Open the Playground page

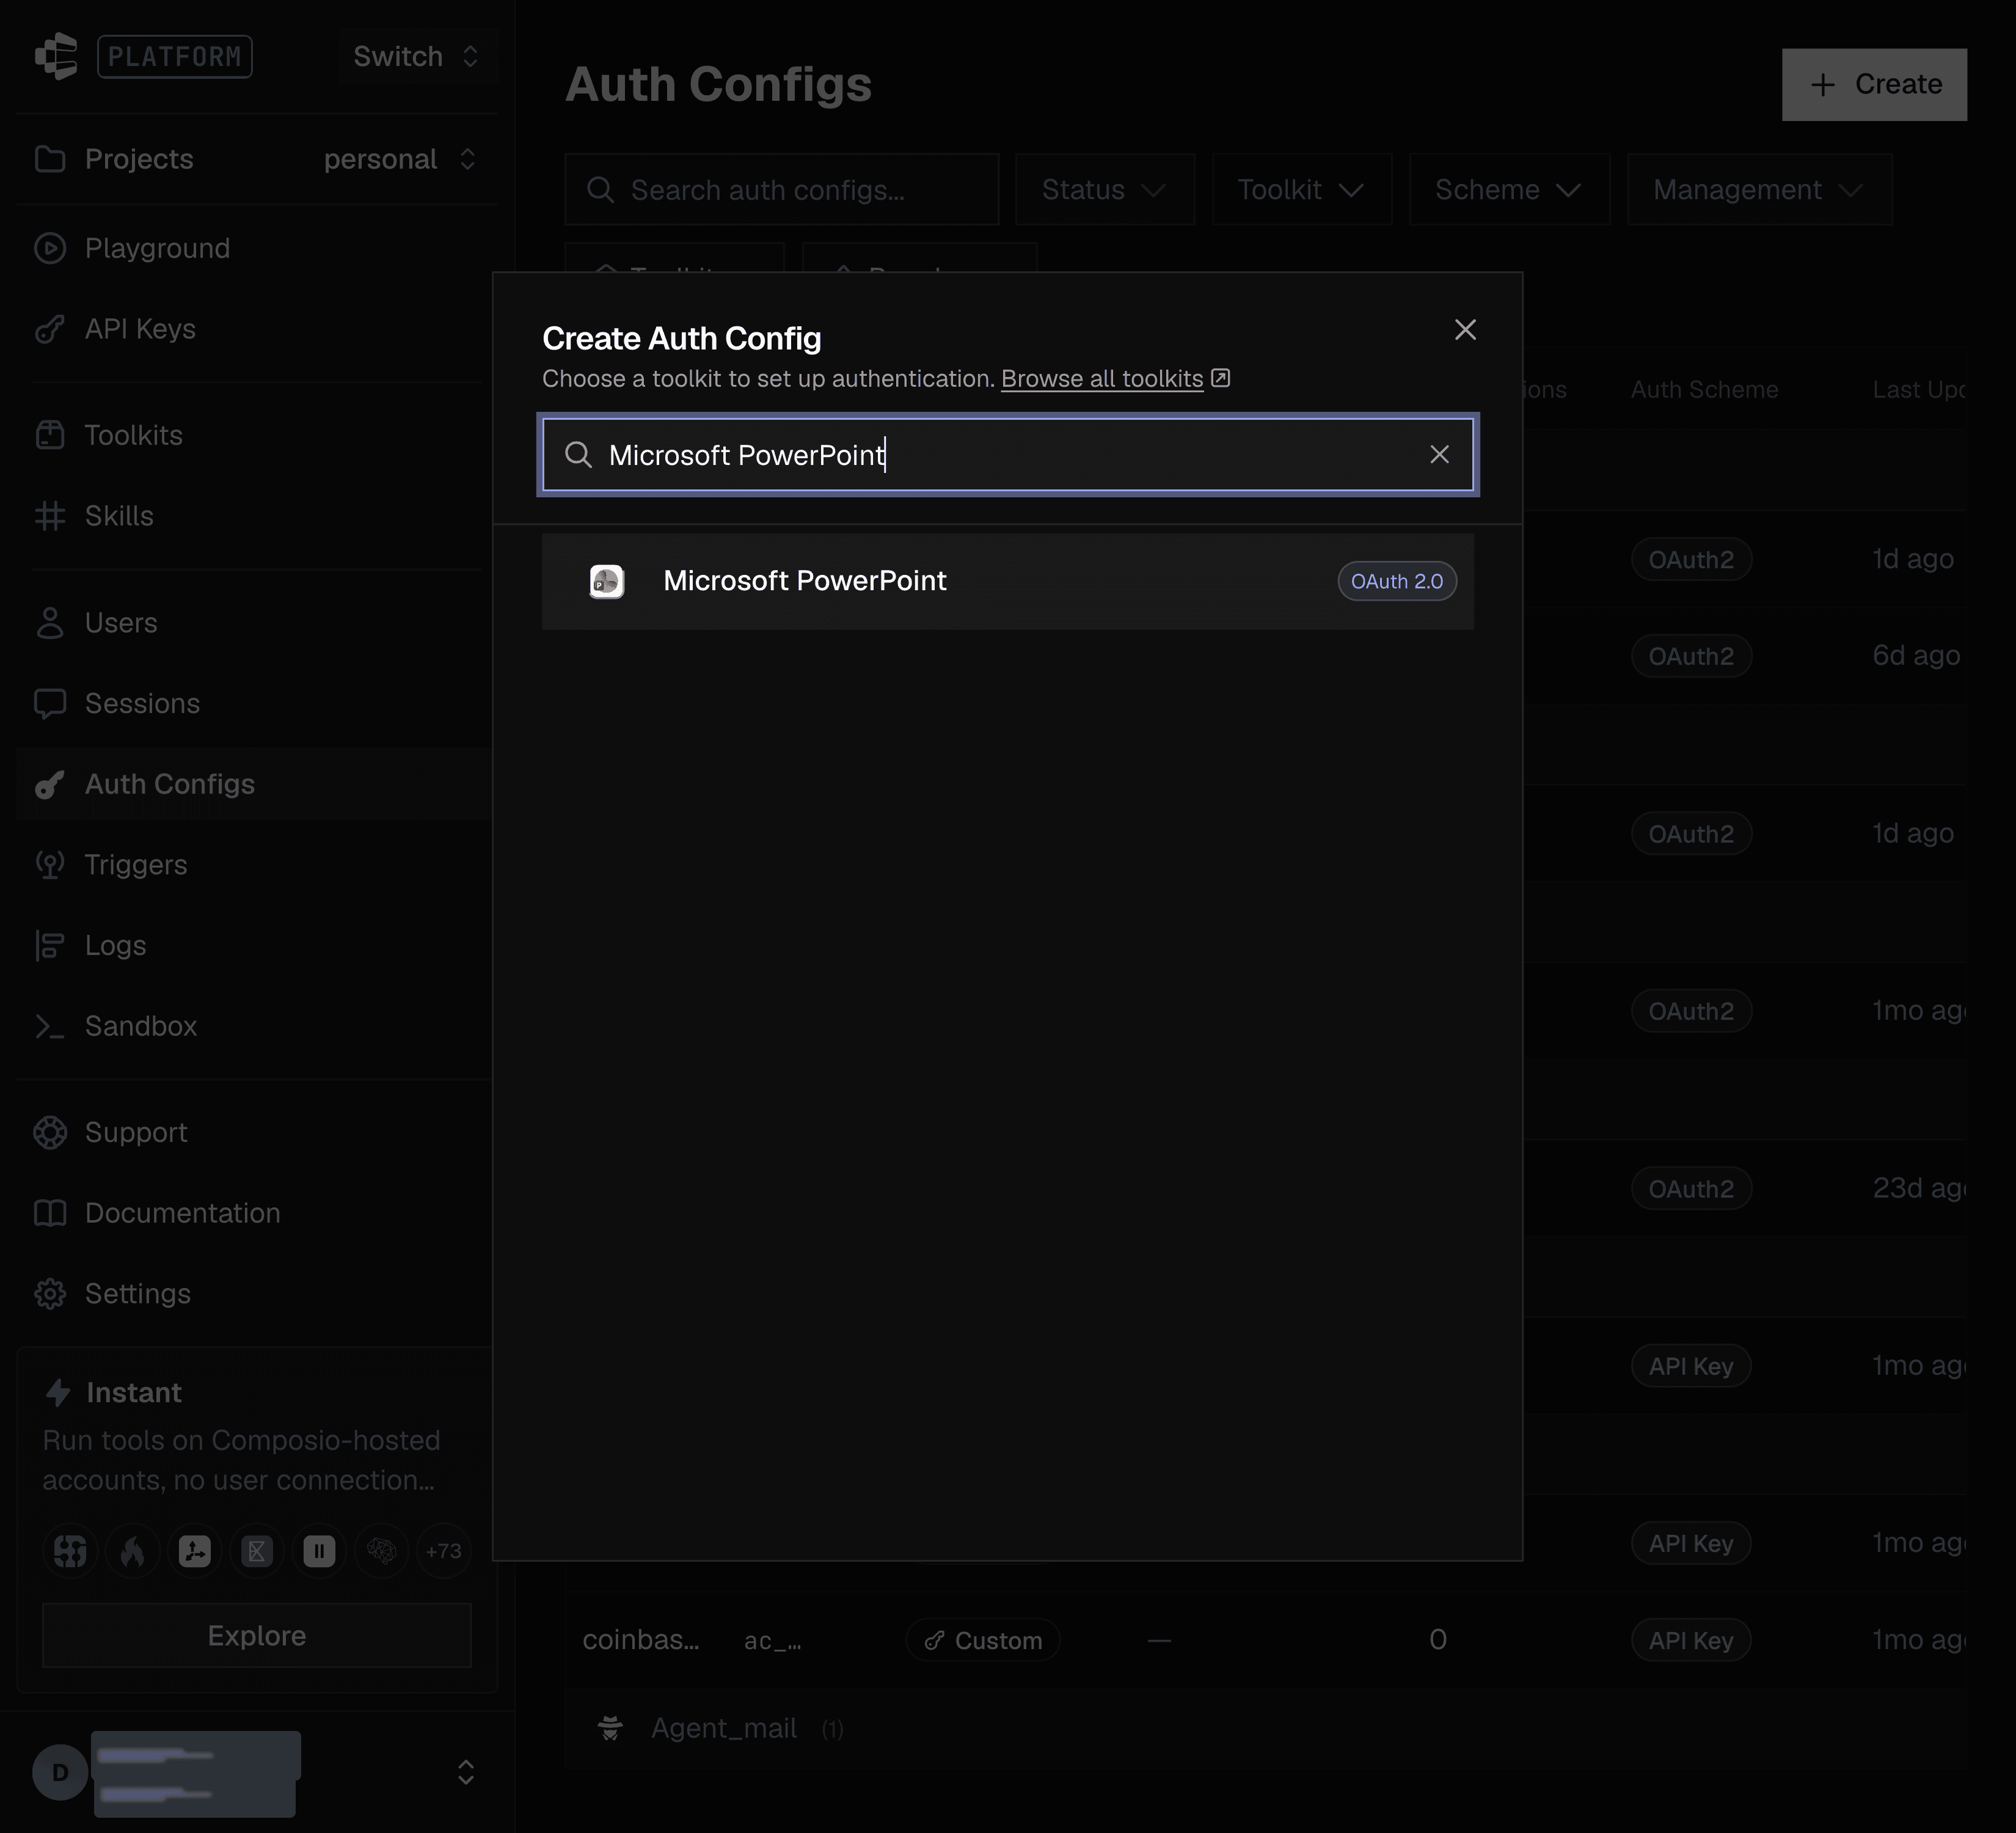[157, 248]
